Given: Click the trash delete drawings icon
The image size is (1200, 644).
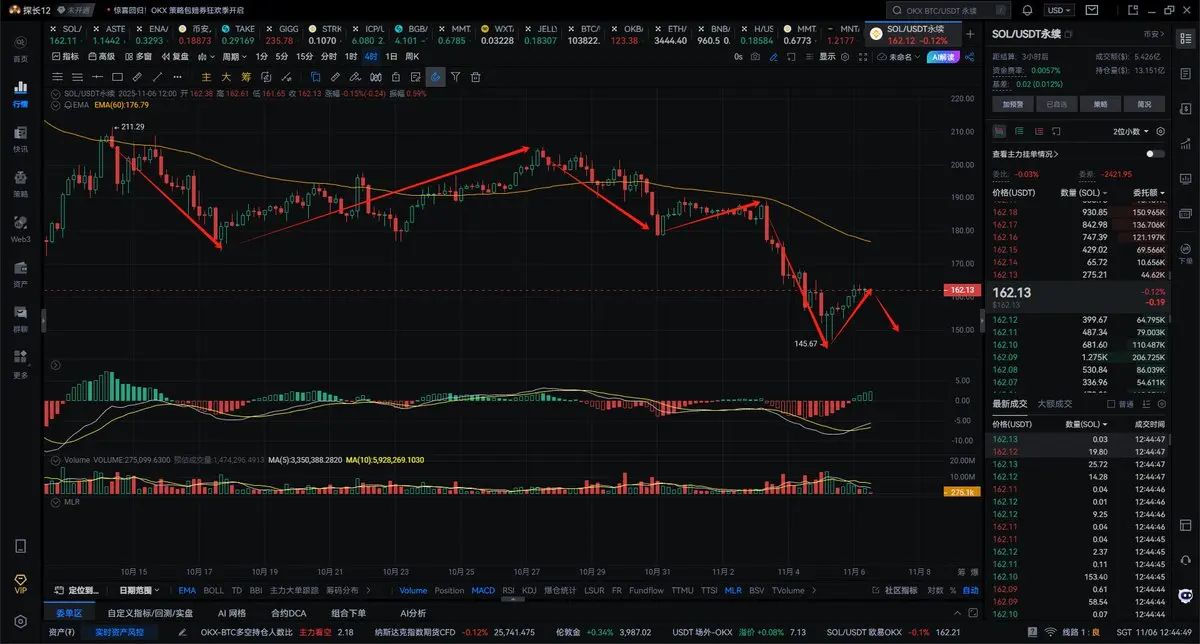Looking at the screenshot, I should point(475,77).
